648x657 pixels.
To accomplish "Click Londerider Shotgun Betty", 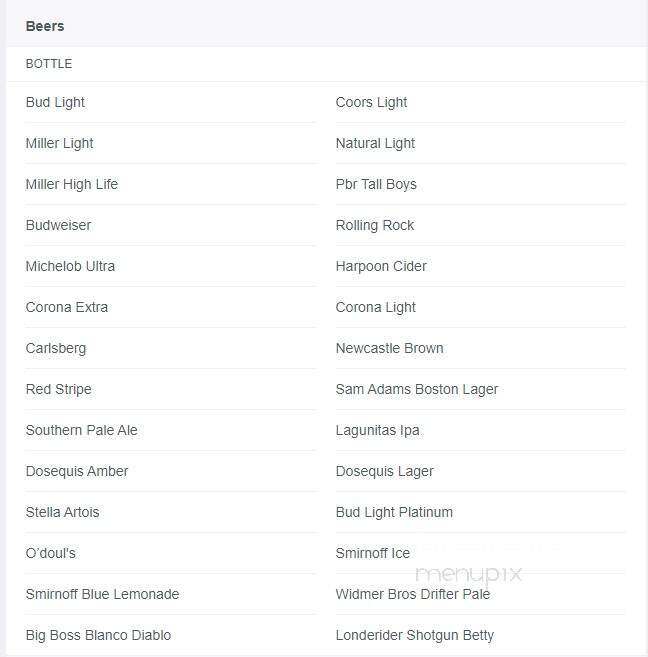I will tap(414, 635).
